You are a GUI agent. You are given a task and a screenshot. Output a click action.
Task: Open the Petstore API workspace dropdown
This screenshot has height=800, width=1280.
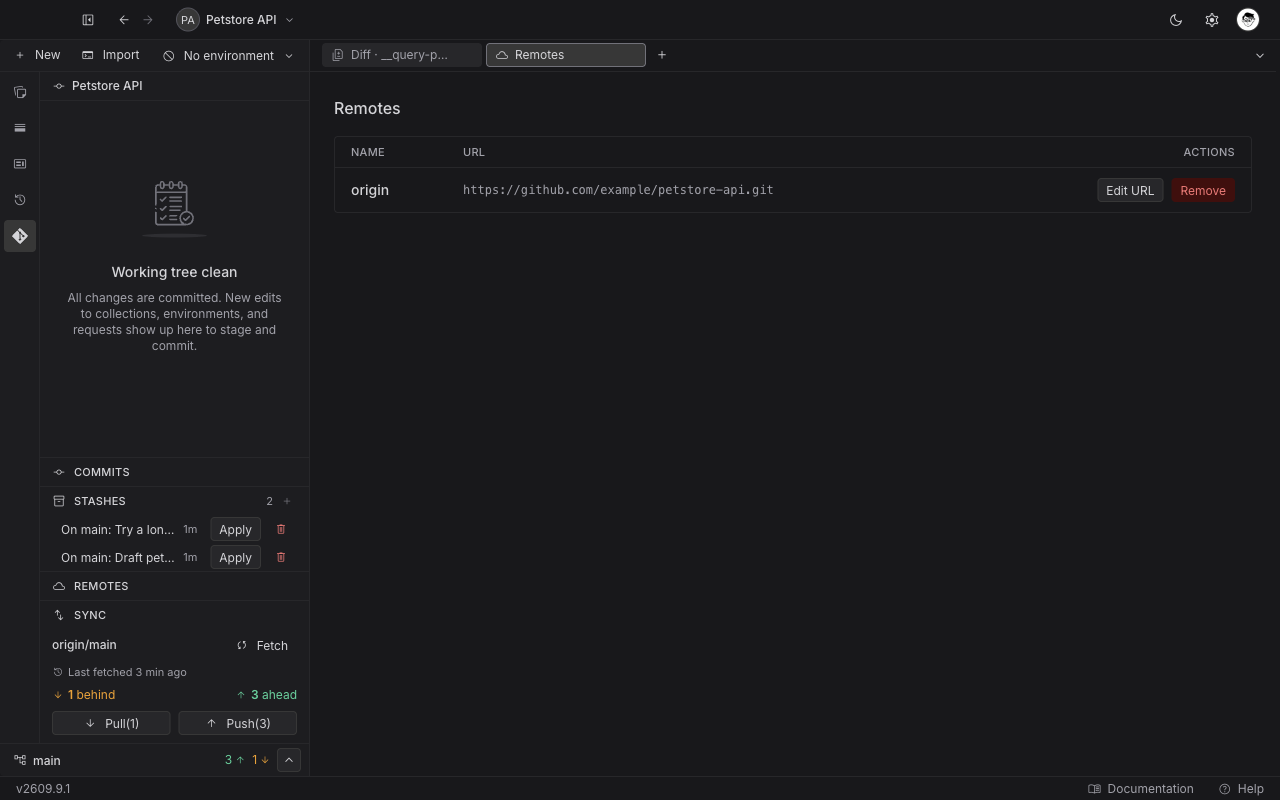(235, 20)
